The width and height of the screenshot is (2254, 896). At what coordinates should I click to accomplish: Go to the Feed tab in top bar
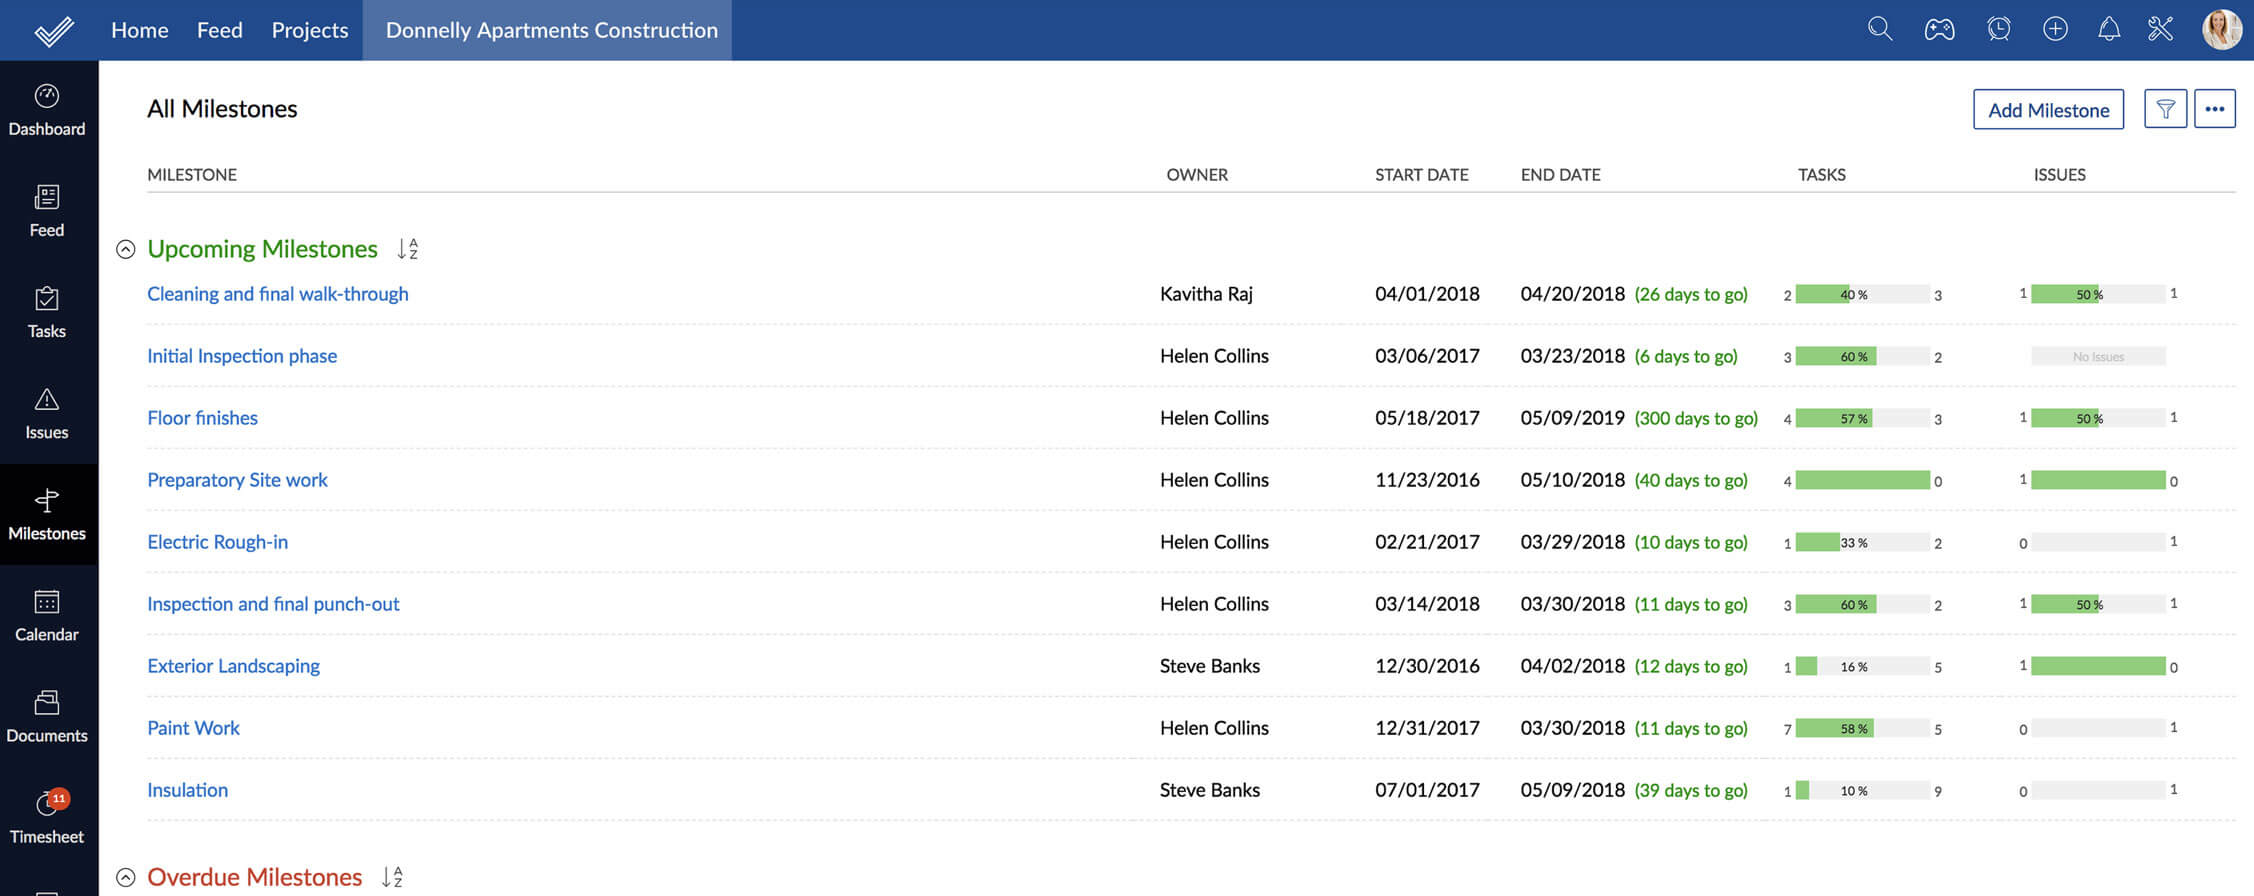(x=219, y=30)
